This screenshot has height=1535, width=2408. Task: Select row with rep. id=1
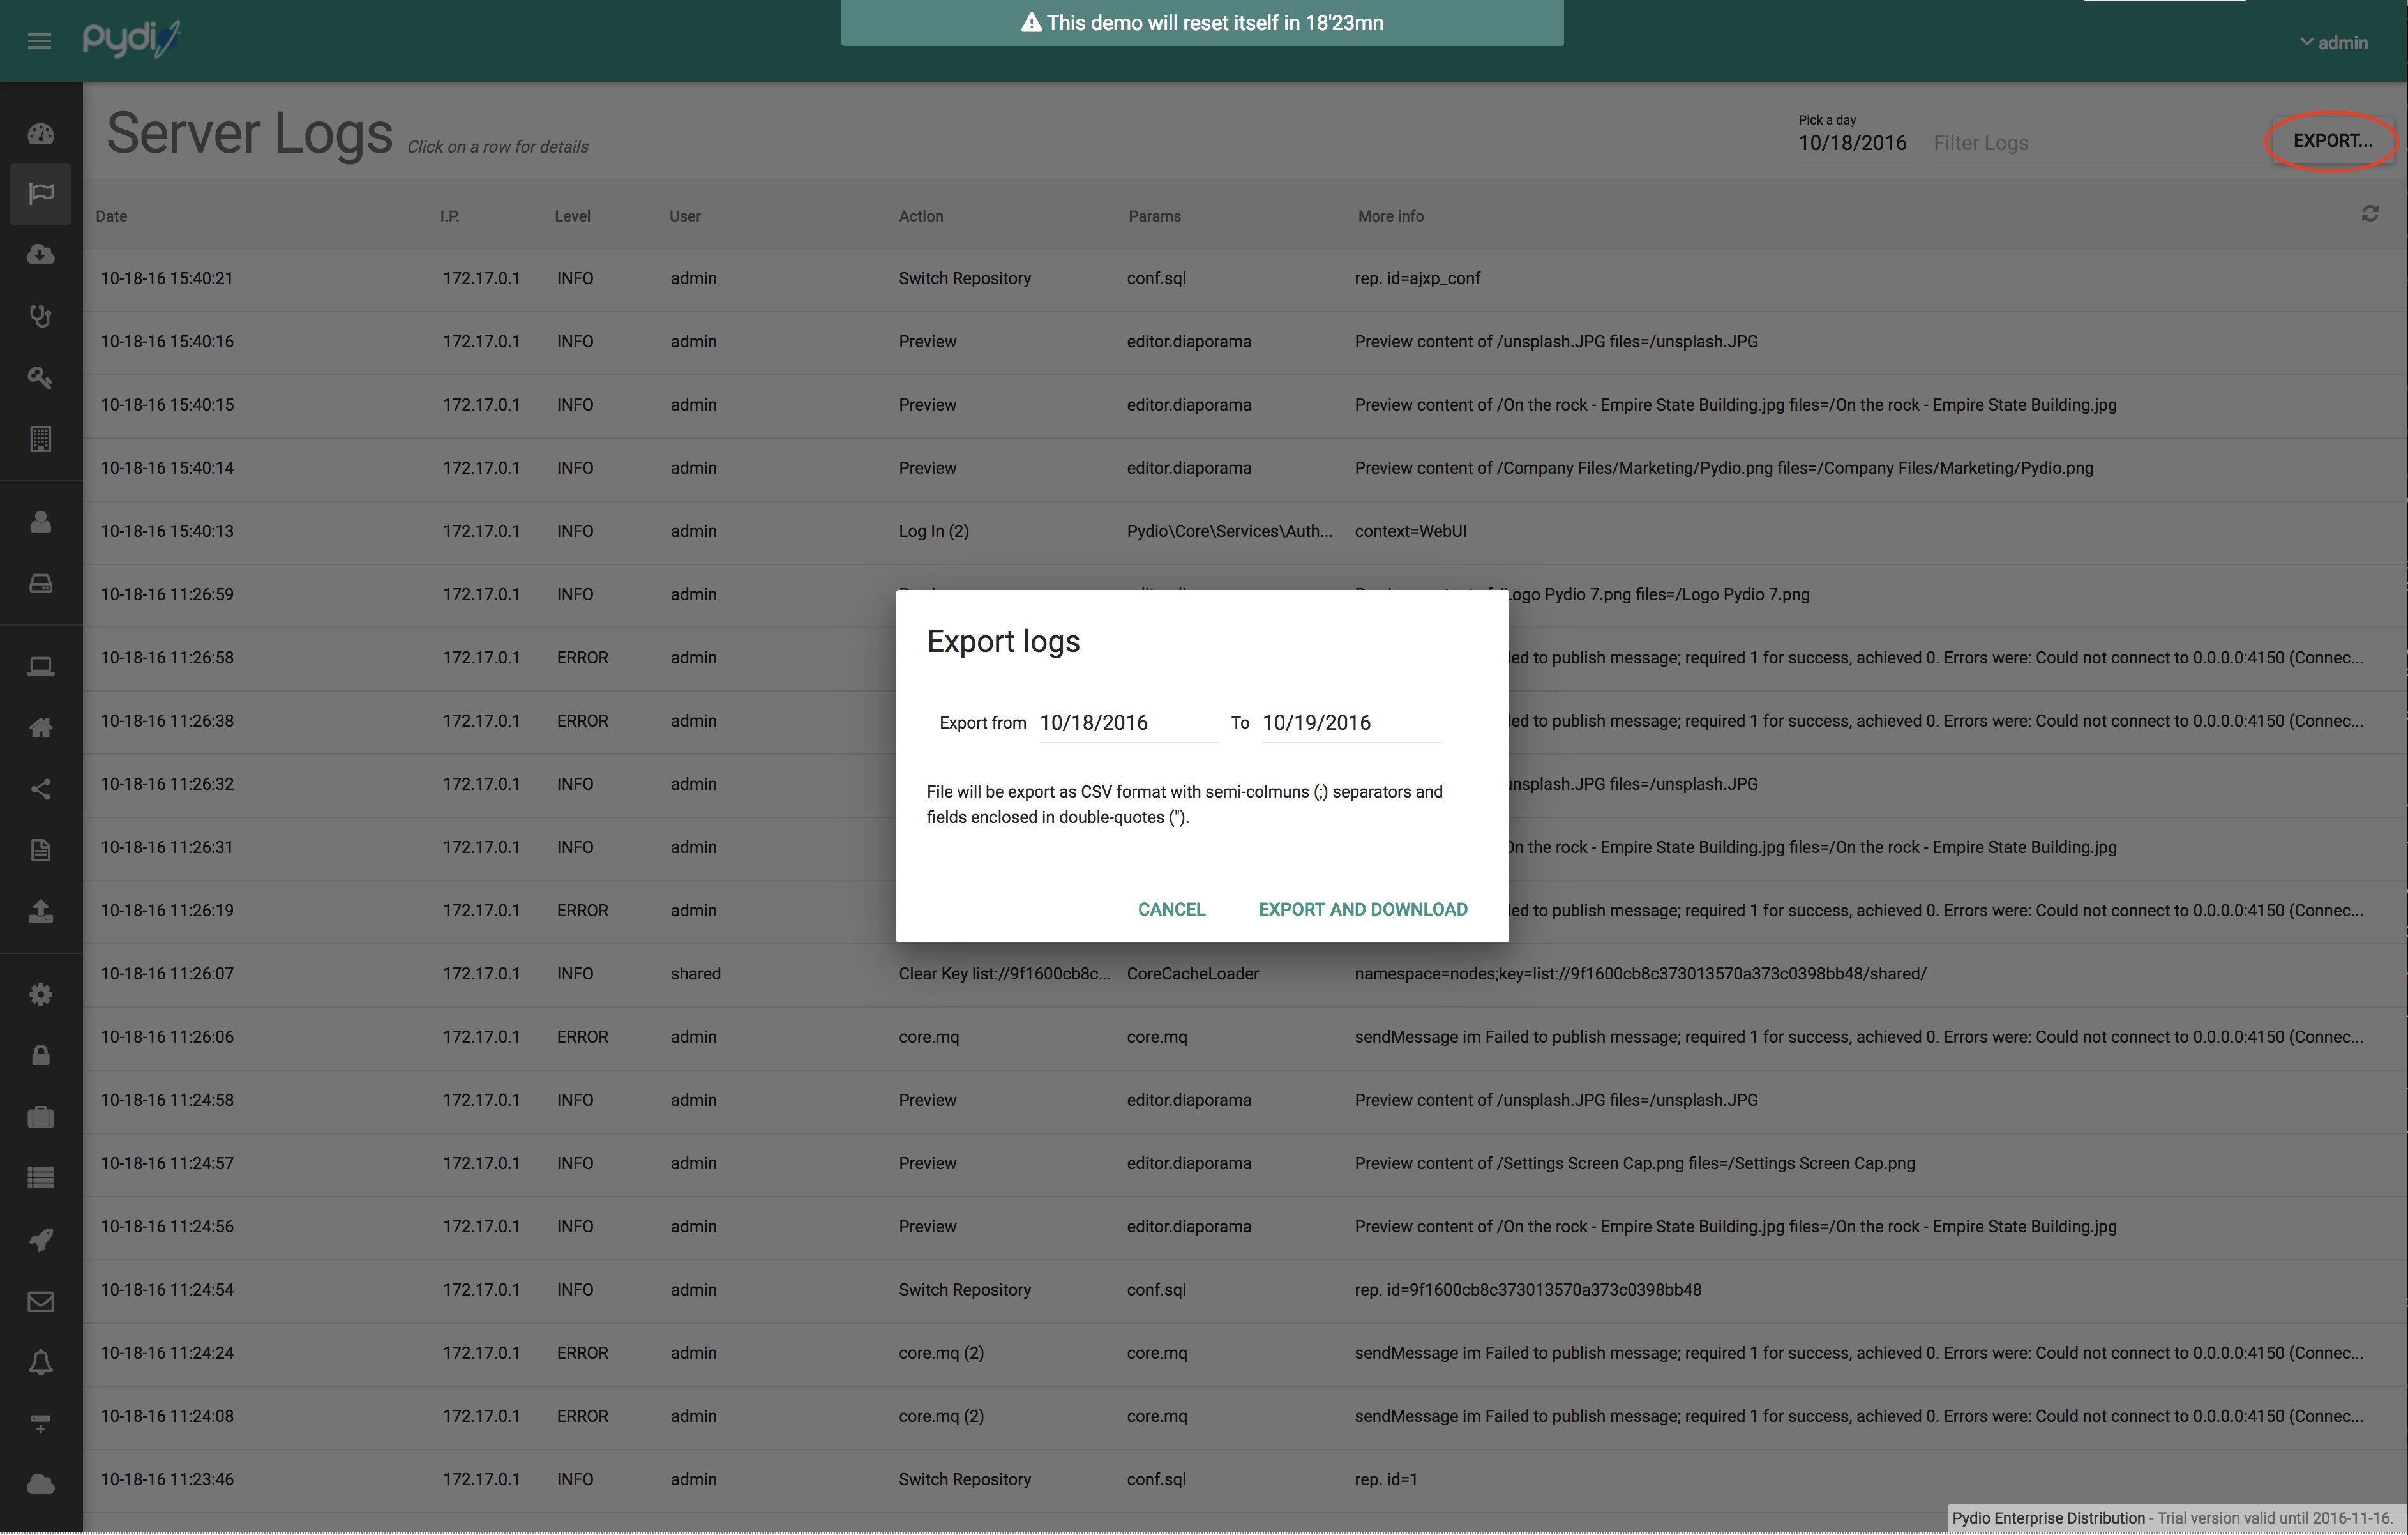tap(1245, 1479)
